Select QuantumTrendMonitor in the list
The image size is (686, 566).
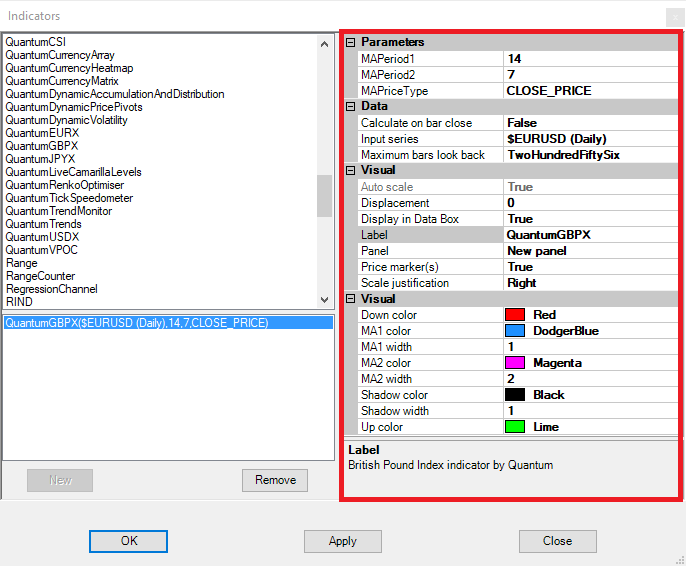pyautogui.click(x=59, y=211)
